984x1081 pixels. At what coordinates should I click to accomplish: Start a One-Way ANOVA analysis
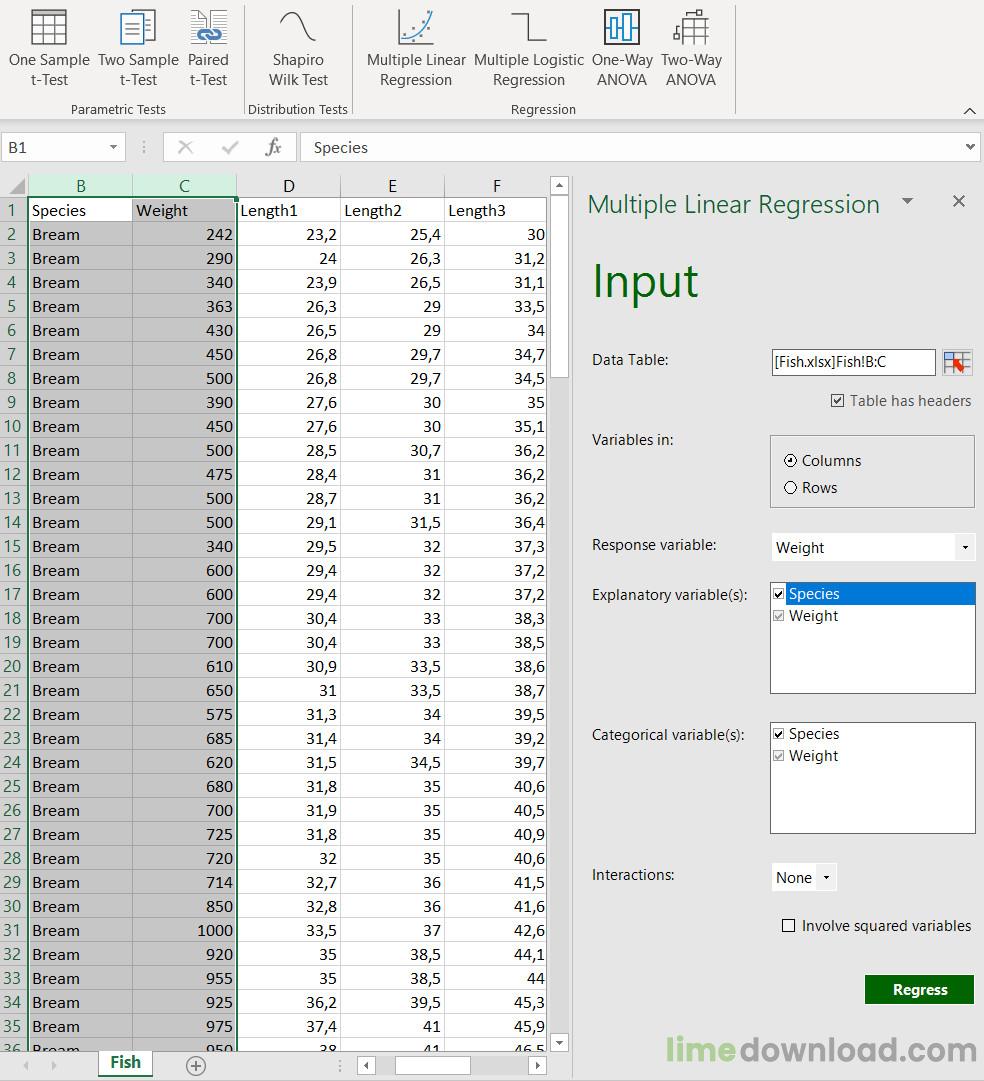pos(622,48)
